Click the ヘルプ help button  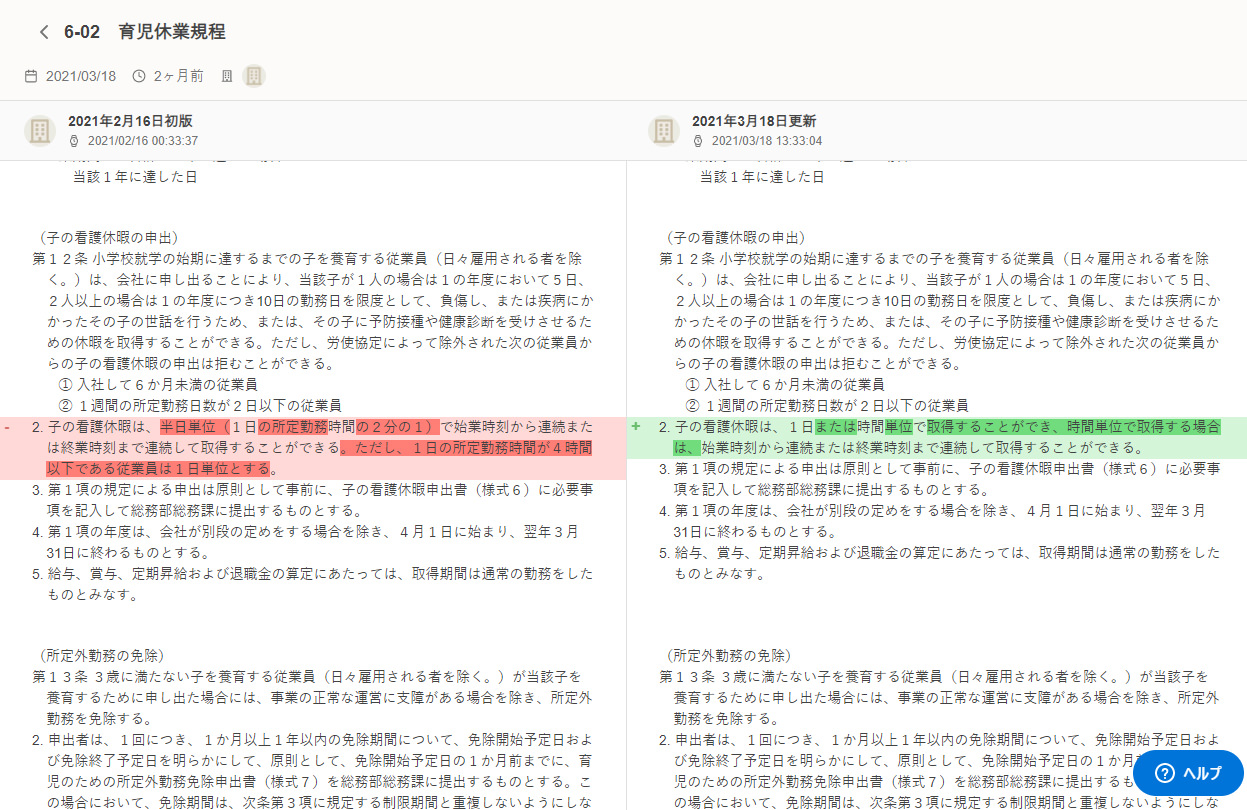pos(1188,773)
